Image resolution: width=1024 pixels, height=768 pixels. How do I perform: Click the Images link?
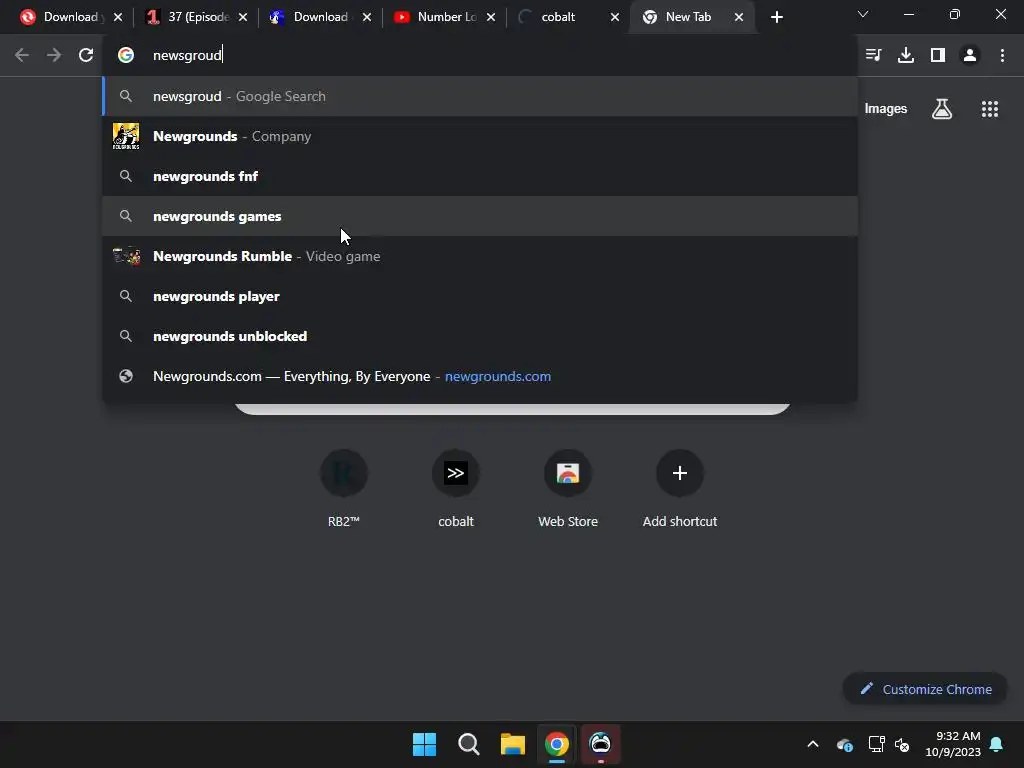tap(886, 109)
